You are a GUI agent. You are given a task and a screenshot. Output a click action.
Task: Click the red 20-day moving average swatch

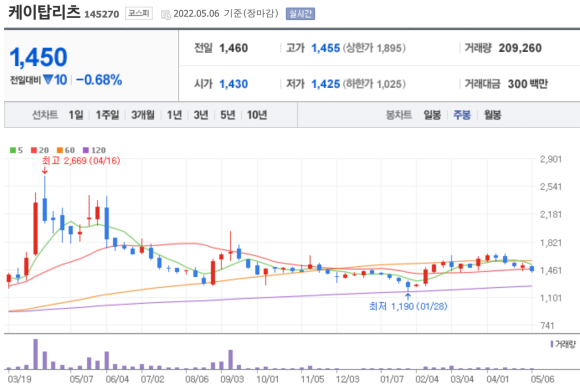point(34,150)
